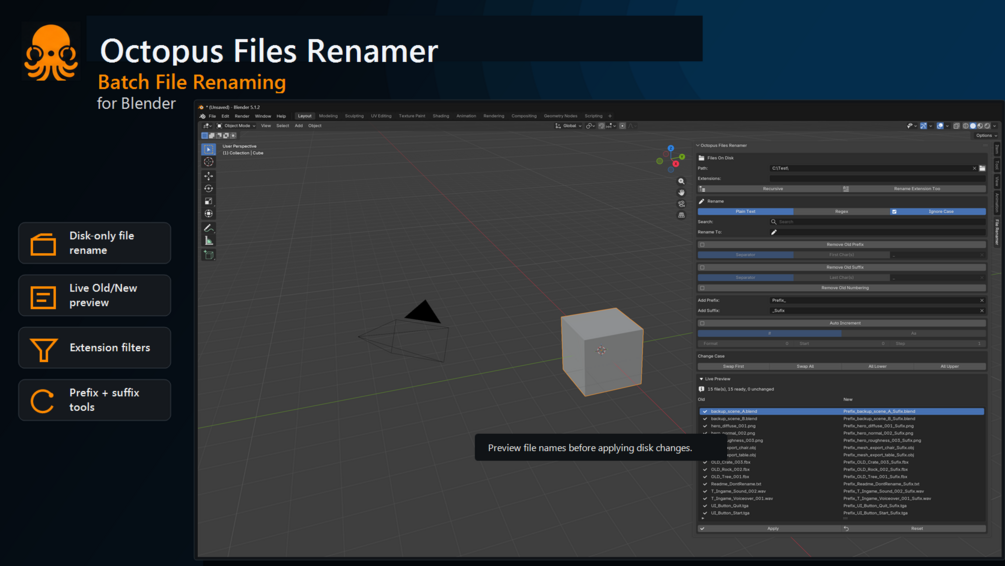
Task: Click the Search input field
Action: point(877,222)
